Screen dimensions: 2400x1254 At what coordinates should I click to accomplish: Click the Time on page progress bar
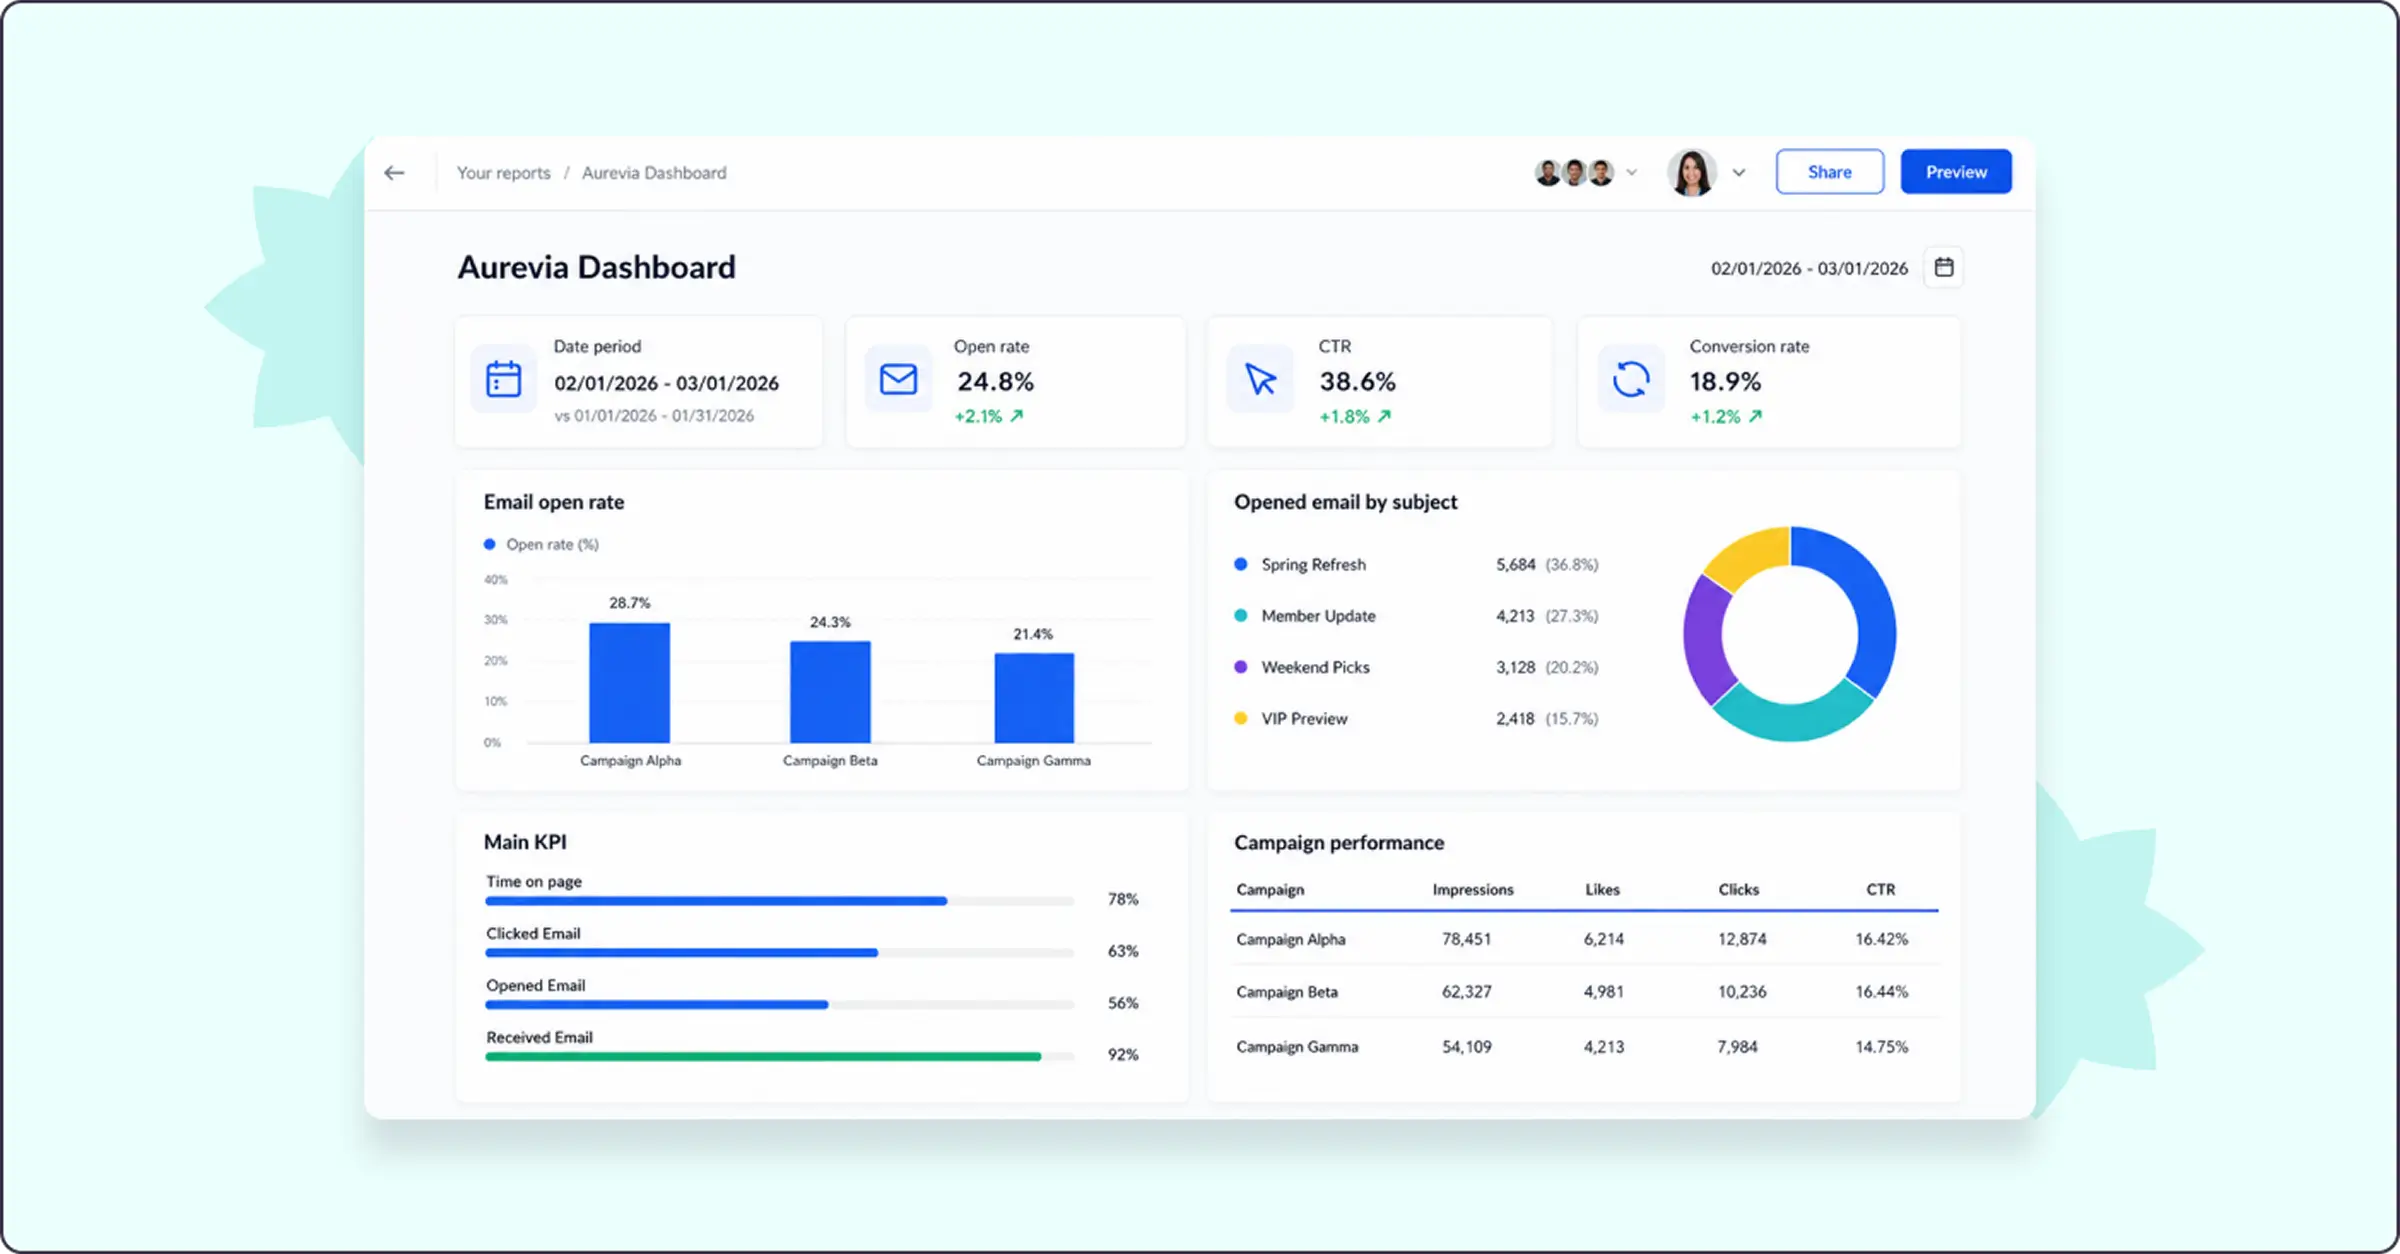point(780,901)
